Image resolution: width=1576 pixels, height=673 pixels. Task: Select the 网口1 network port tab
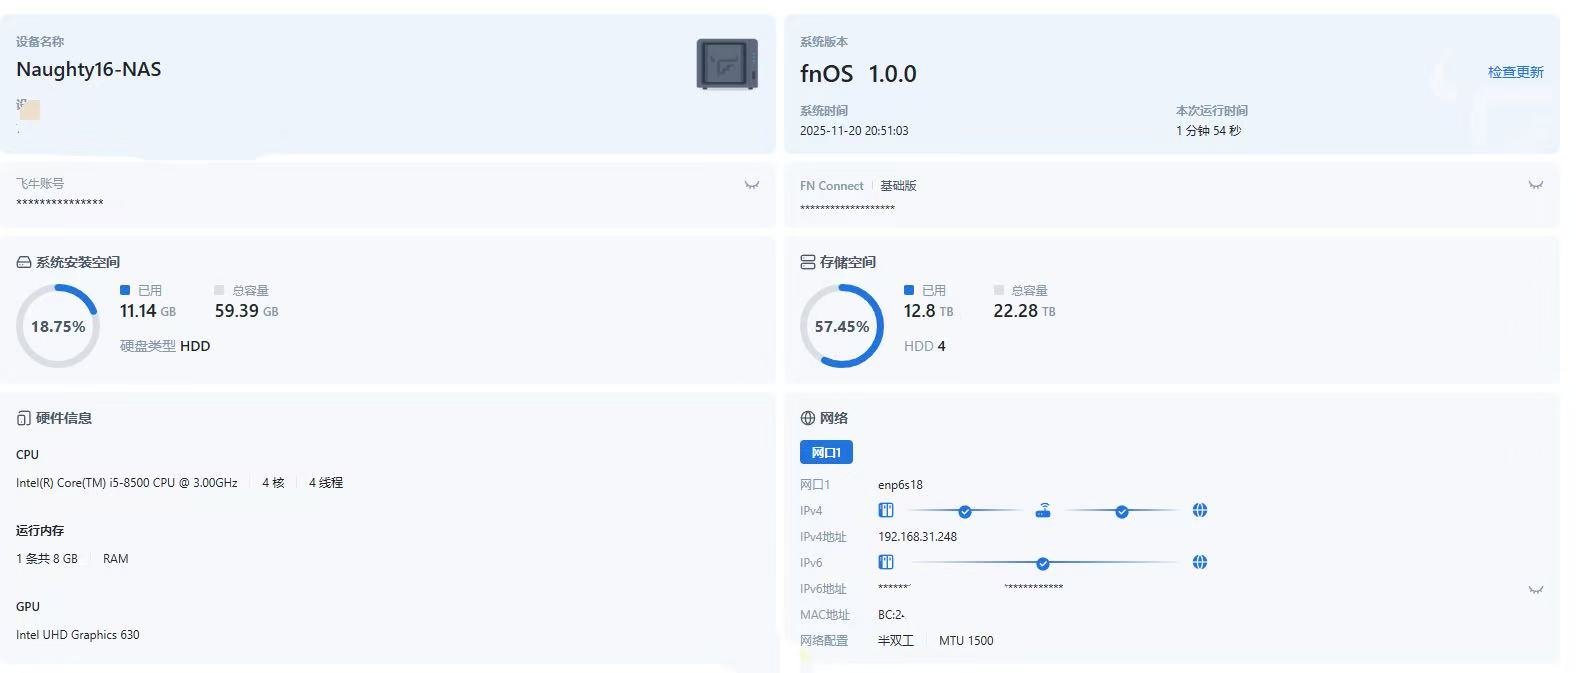tap(826, 452)
